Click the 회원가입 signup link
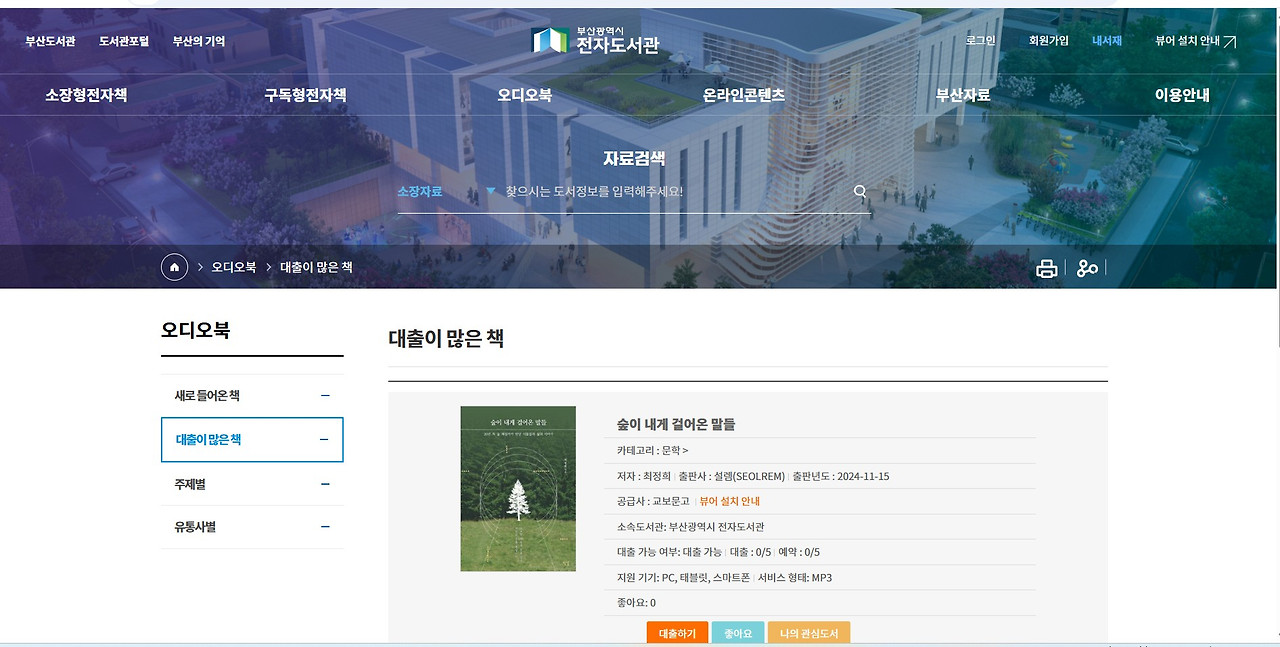The width and height of the screenshot is (1280, 647). (x=1048, y=40)
